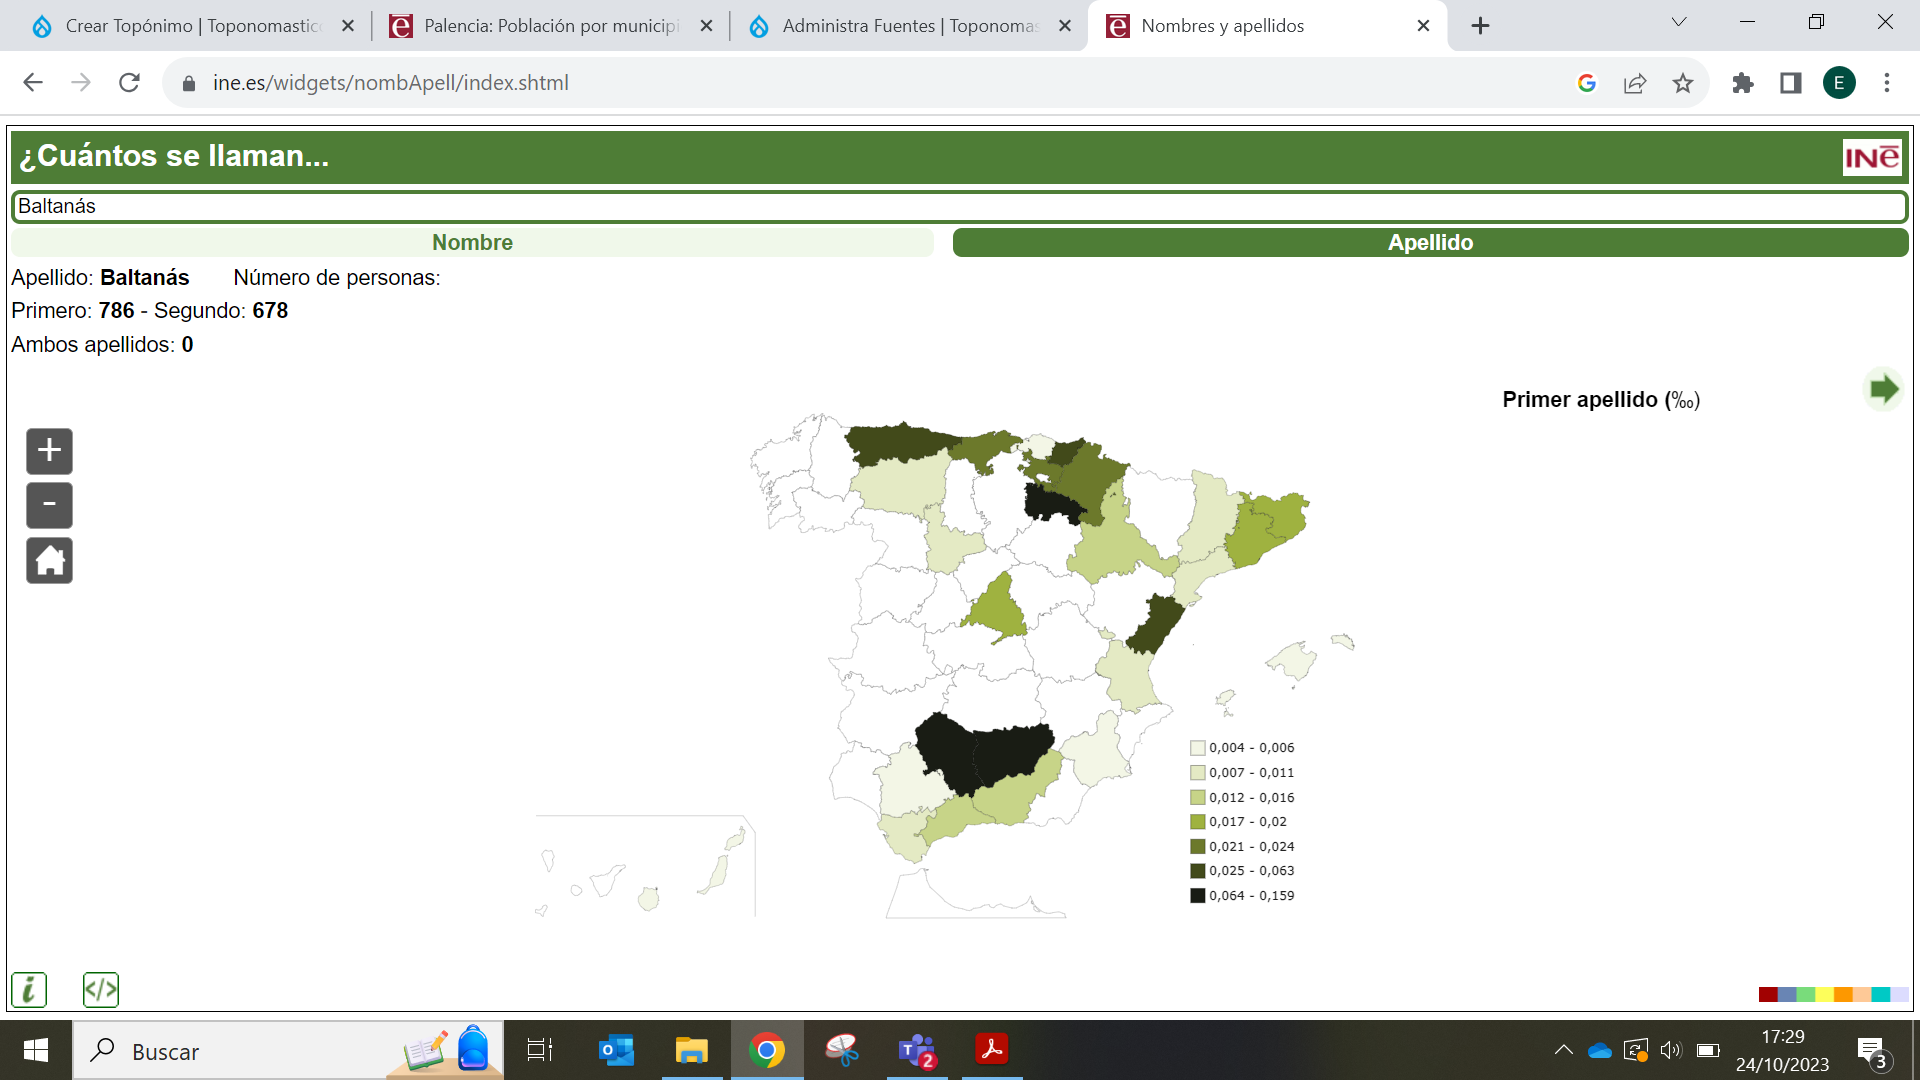Open the information icon
This screenshot has height=1080, width=1920.
pyautogui.click(x=29, y=990)
